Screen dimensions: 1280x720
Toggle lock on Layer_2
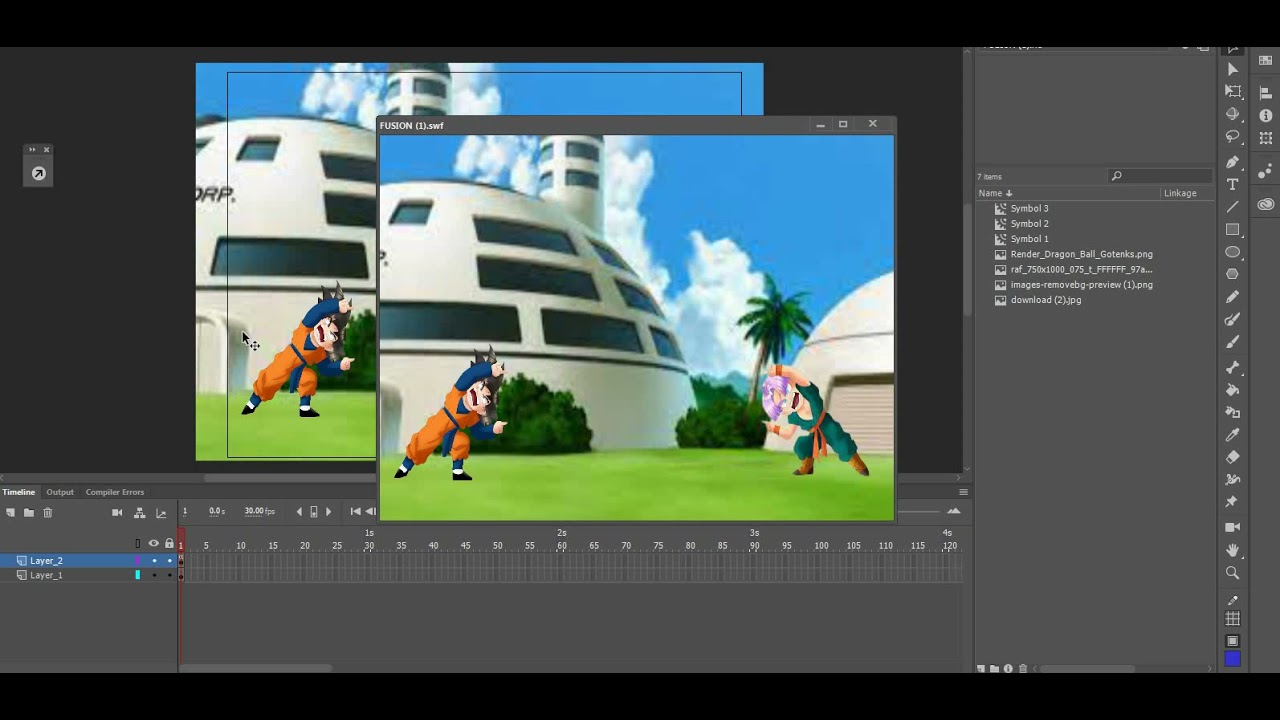click(x=169, y=561)
